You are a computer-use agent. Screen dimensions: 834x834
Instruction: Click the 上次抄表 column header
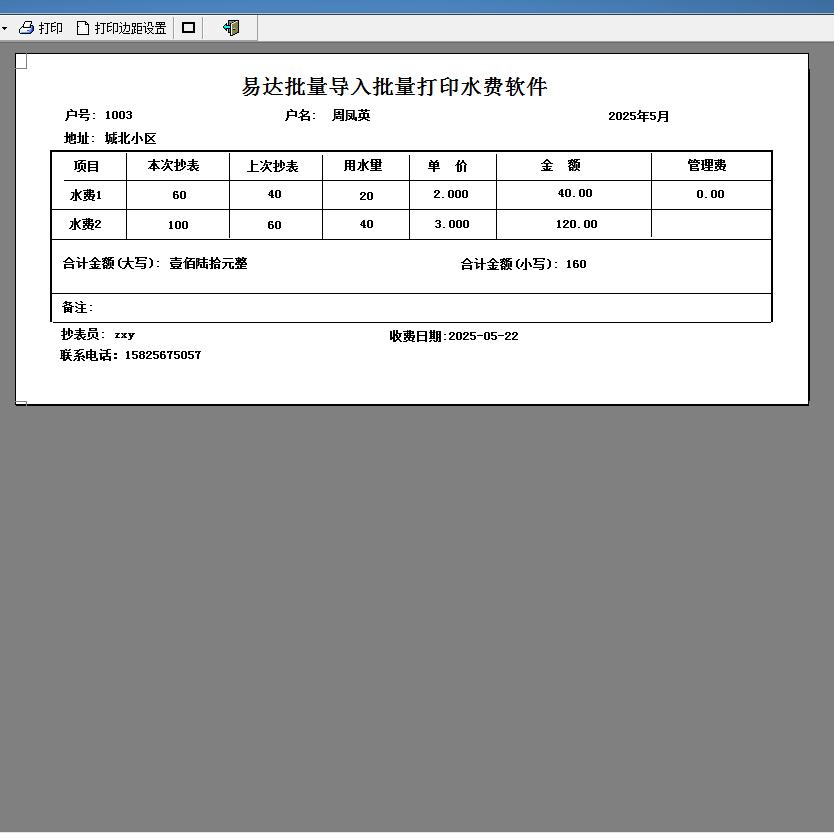click(272, 166)
